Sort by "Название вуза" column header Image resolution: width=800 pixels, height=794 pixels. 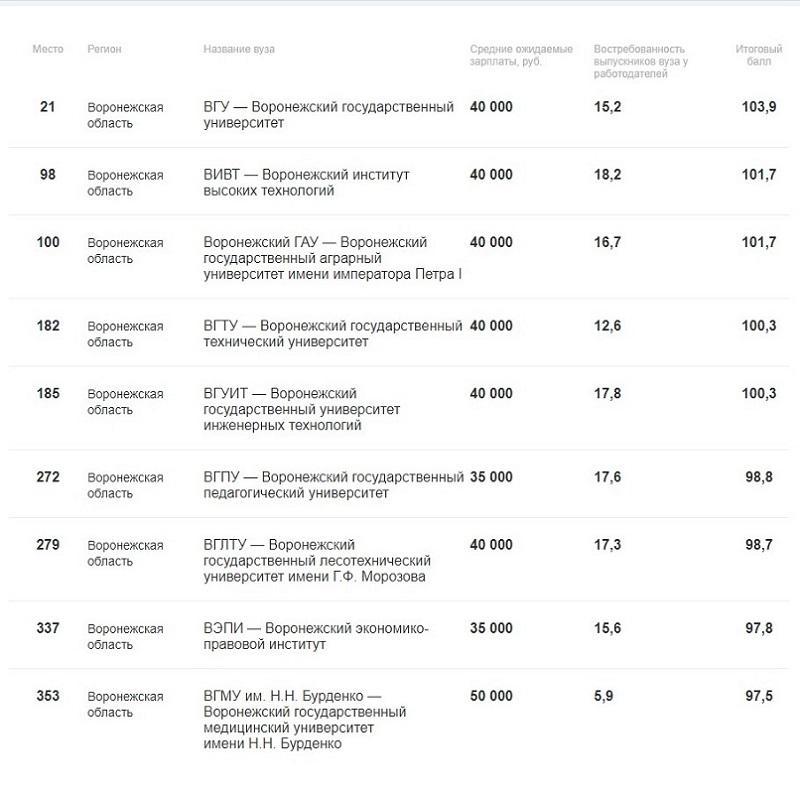(x=238, y=49)
